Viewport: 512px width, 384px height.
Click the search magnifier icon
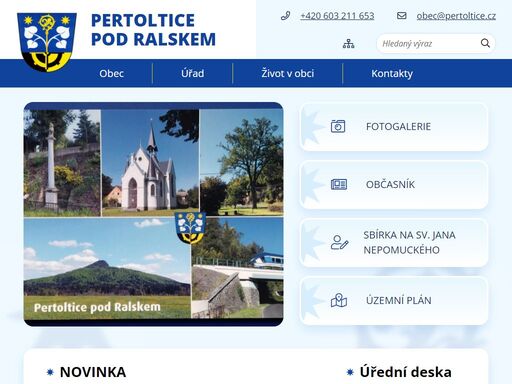tap(485, 43)
